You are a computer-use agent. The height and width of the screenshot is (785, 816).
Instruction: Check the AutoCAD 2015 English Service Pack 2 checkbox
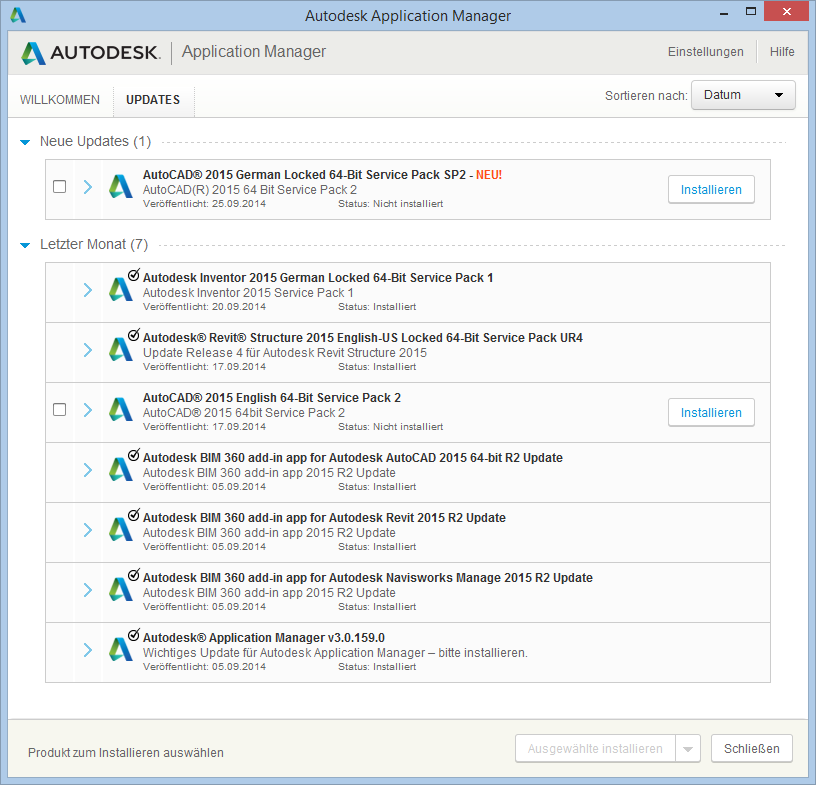click(60, 410)
